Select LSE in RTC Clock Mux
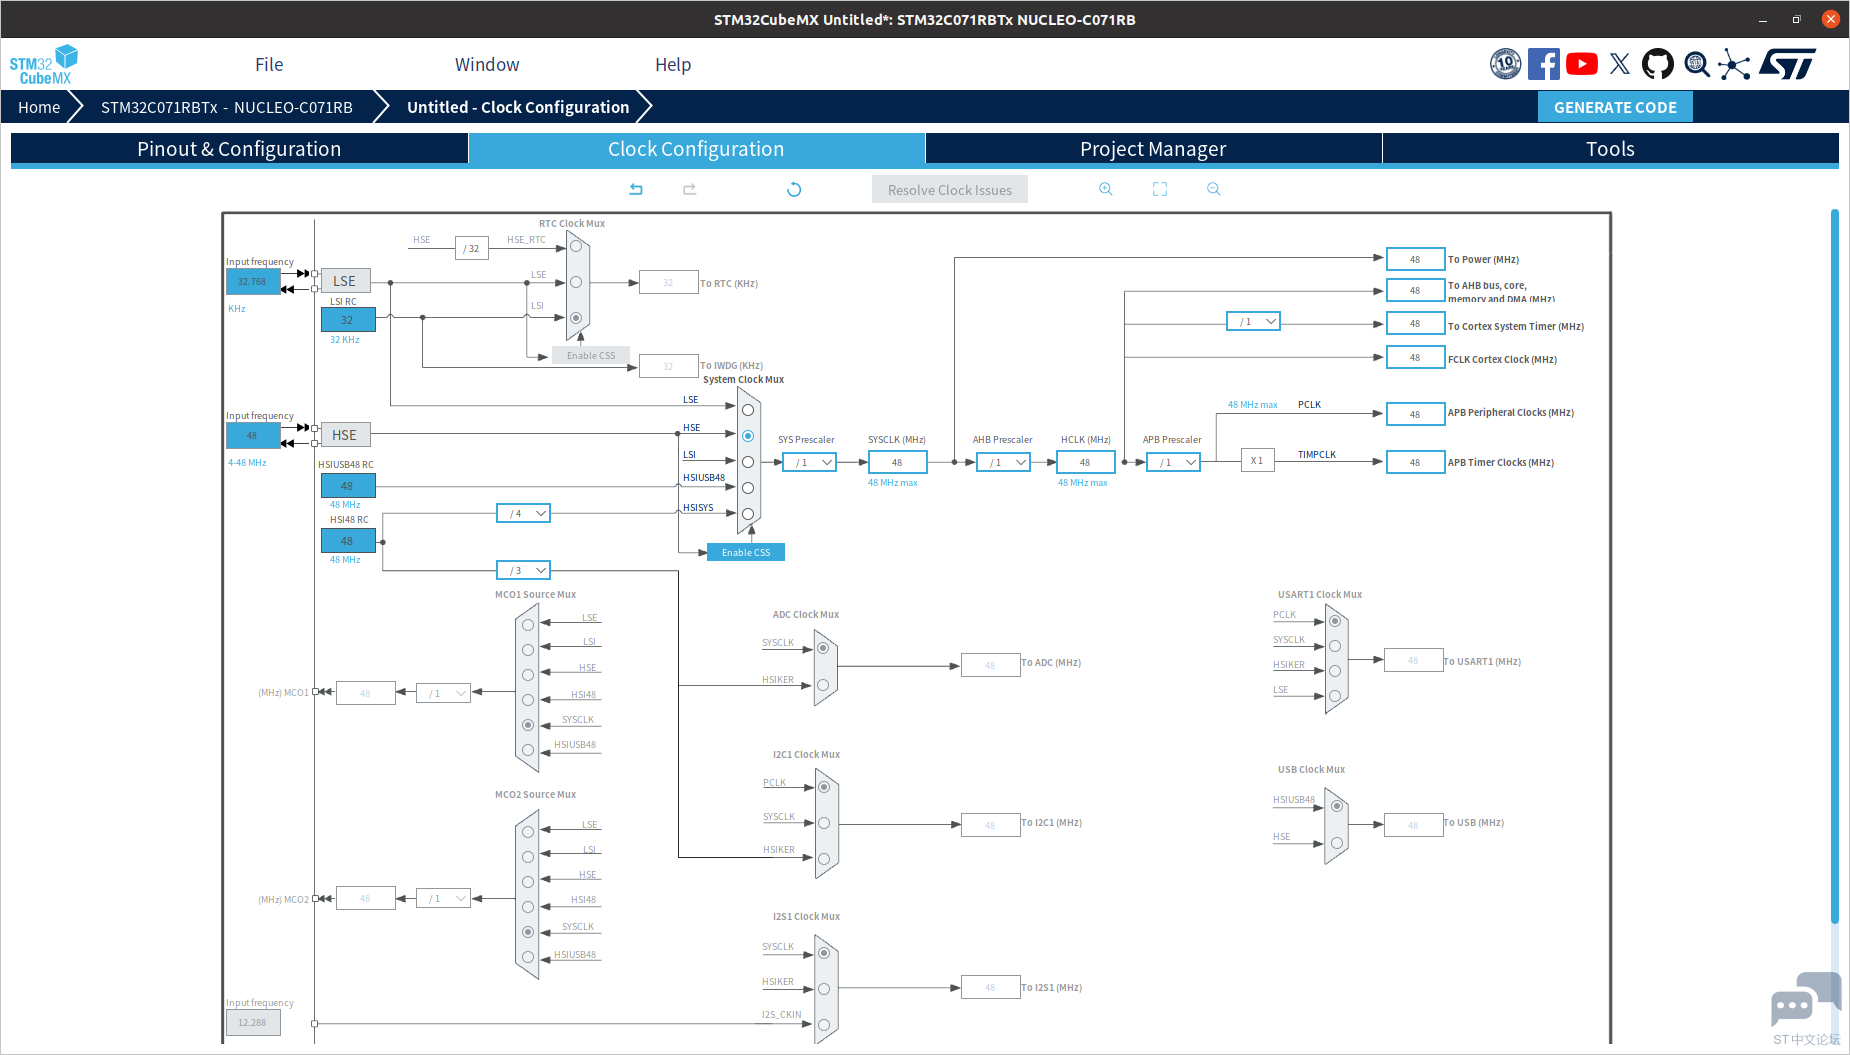This screenshot has width=1850, height=1055. click(576, 282)
